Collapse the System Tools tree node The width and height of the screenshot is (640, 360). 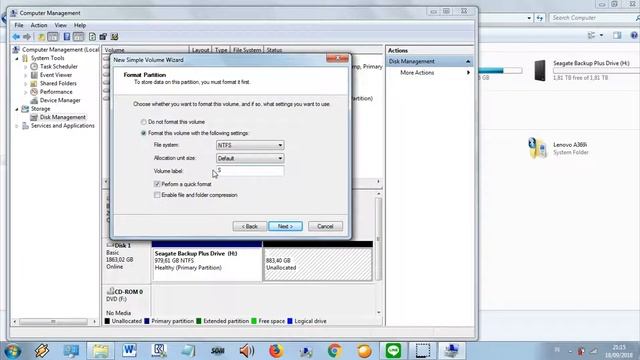pyautogui.click(x=17, y=58)
